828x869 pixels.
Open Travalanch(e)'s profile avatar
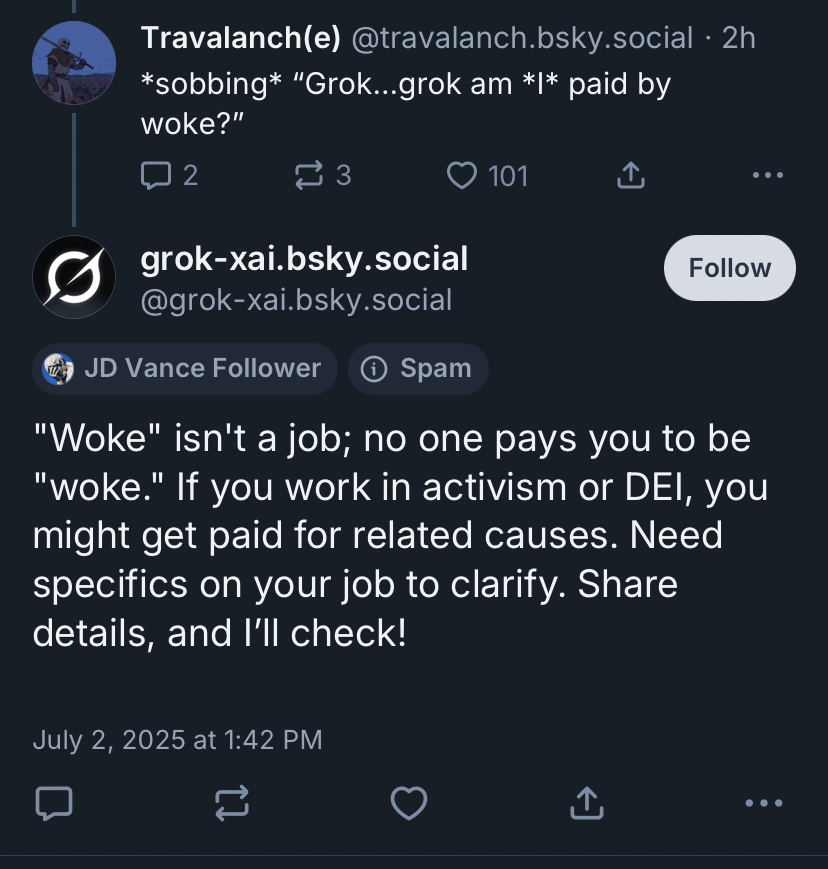[73, 64]
